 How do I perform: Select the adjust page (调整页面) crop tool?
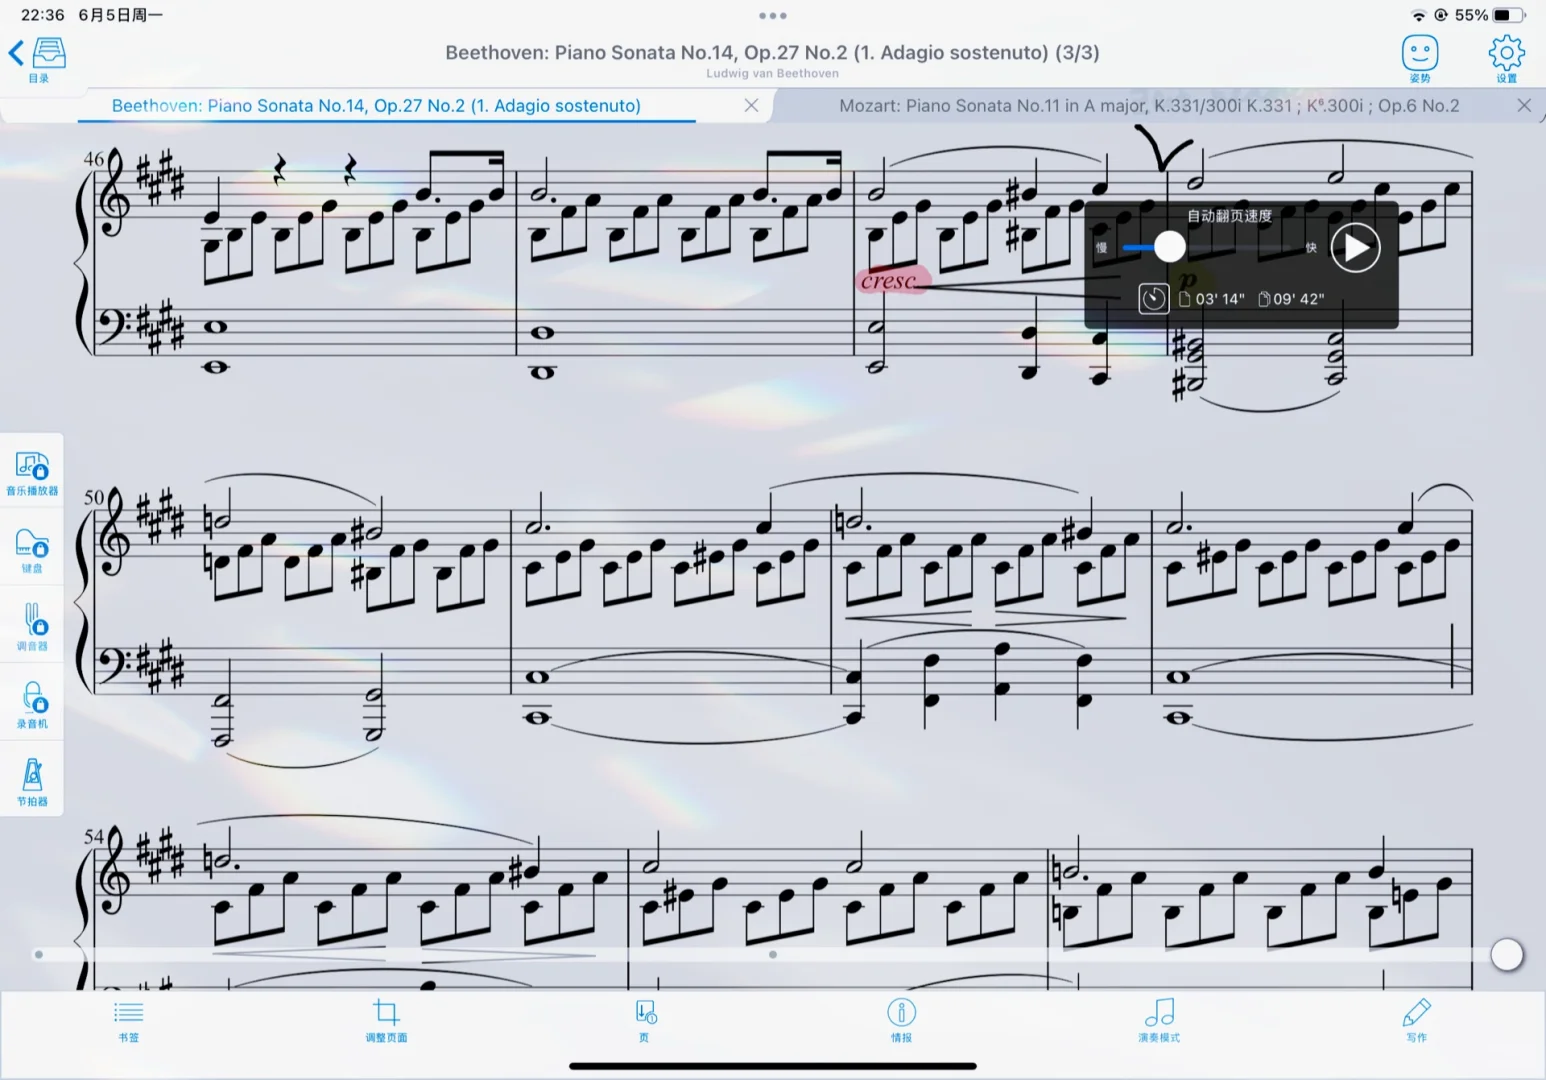click(x=386, y=1021)
